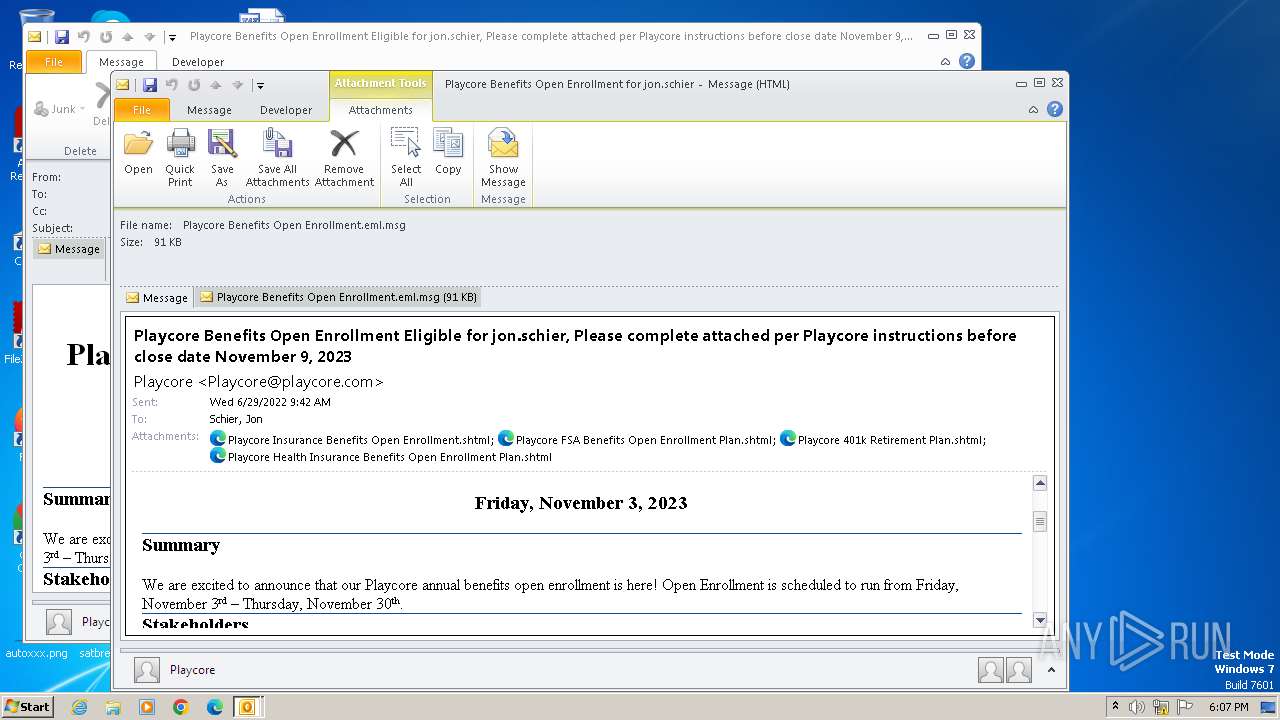This screenshot has height=720, width=1280.
Task: Click the Playcore contact photo in the people pane
Action: 147,670
